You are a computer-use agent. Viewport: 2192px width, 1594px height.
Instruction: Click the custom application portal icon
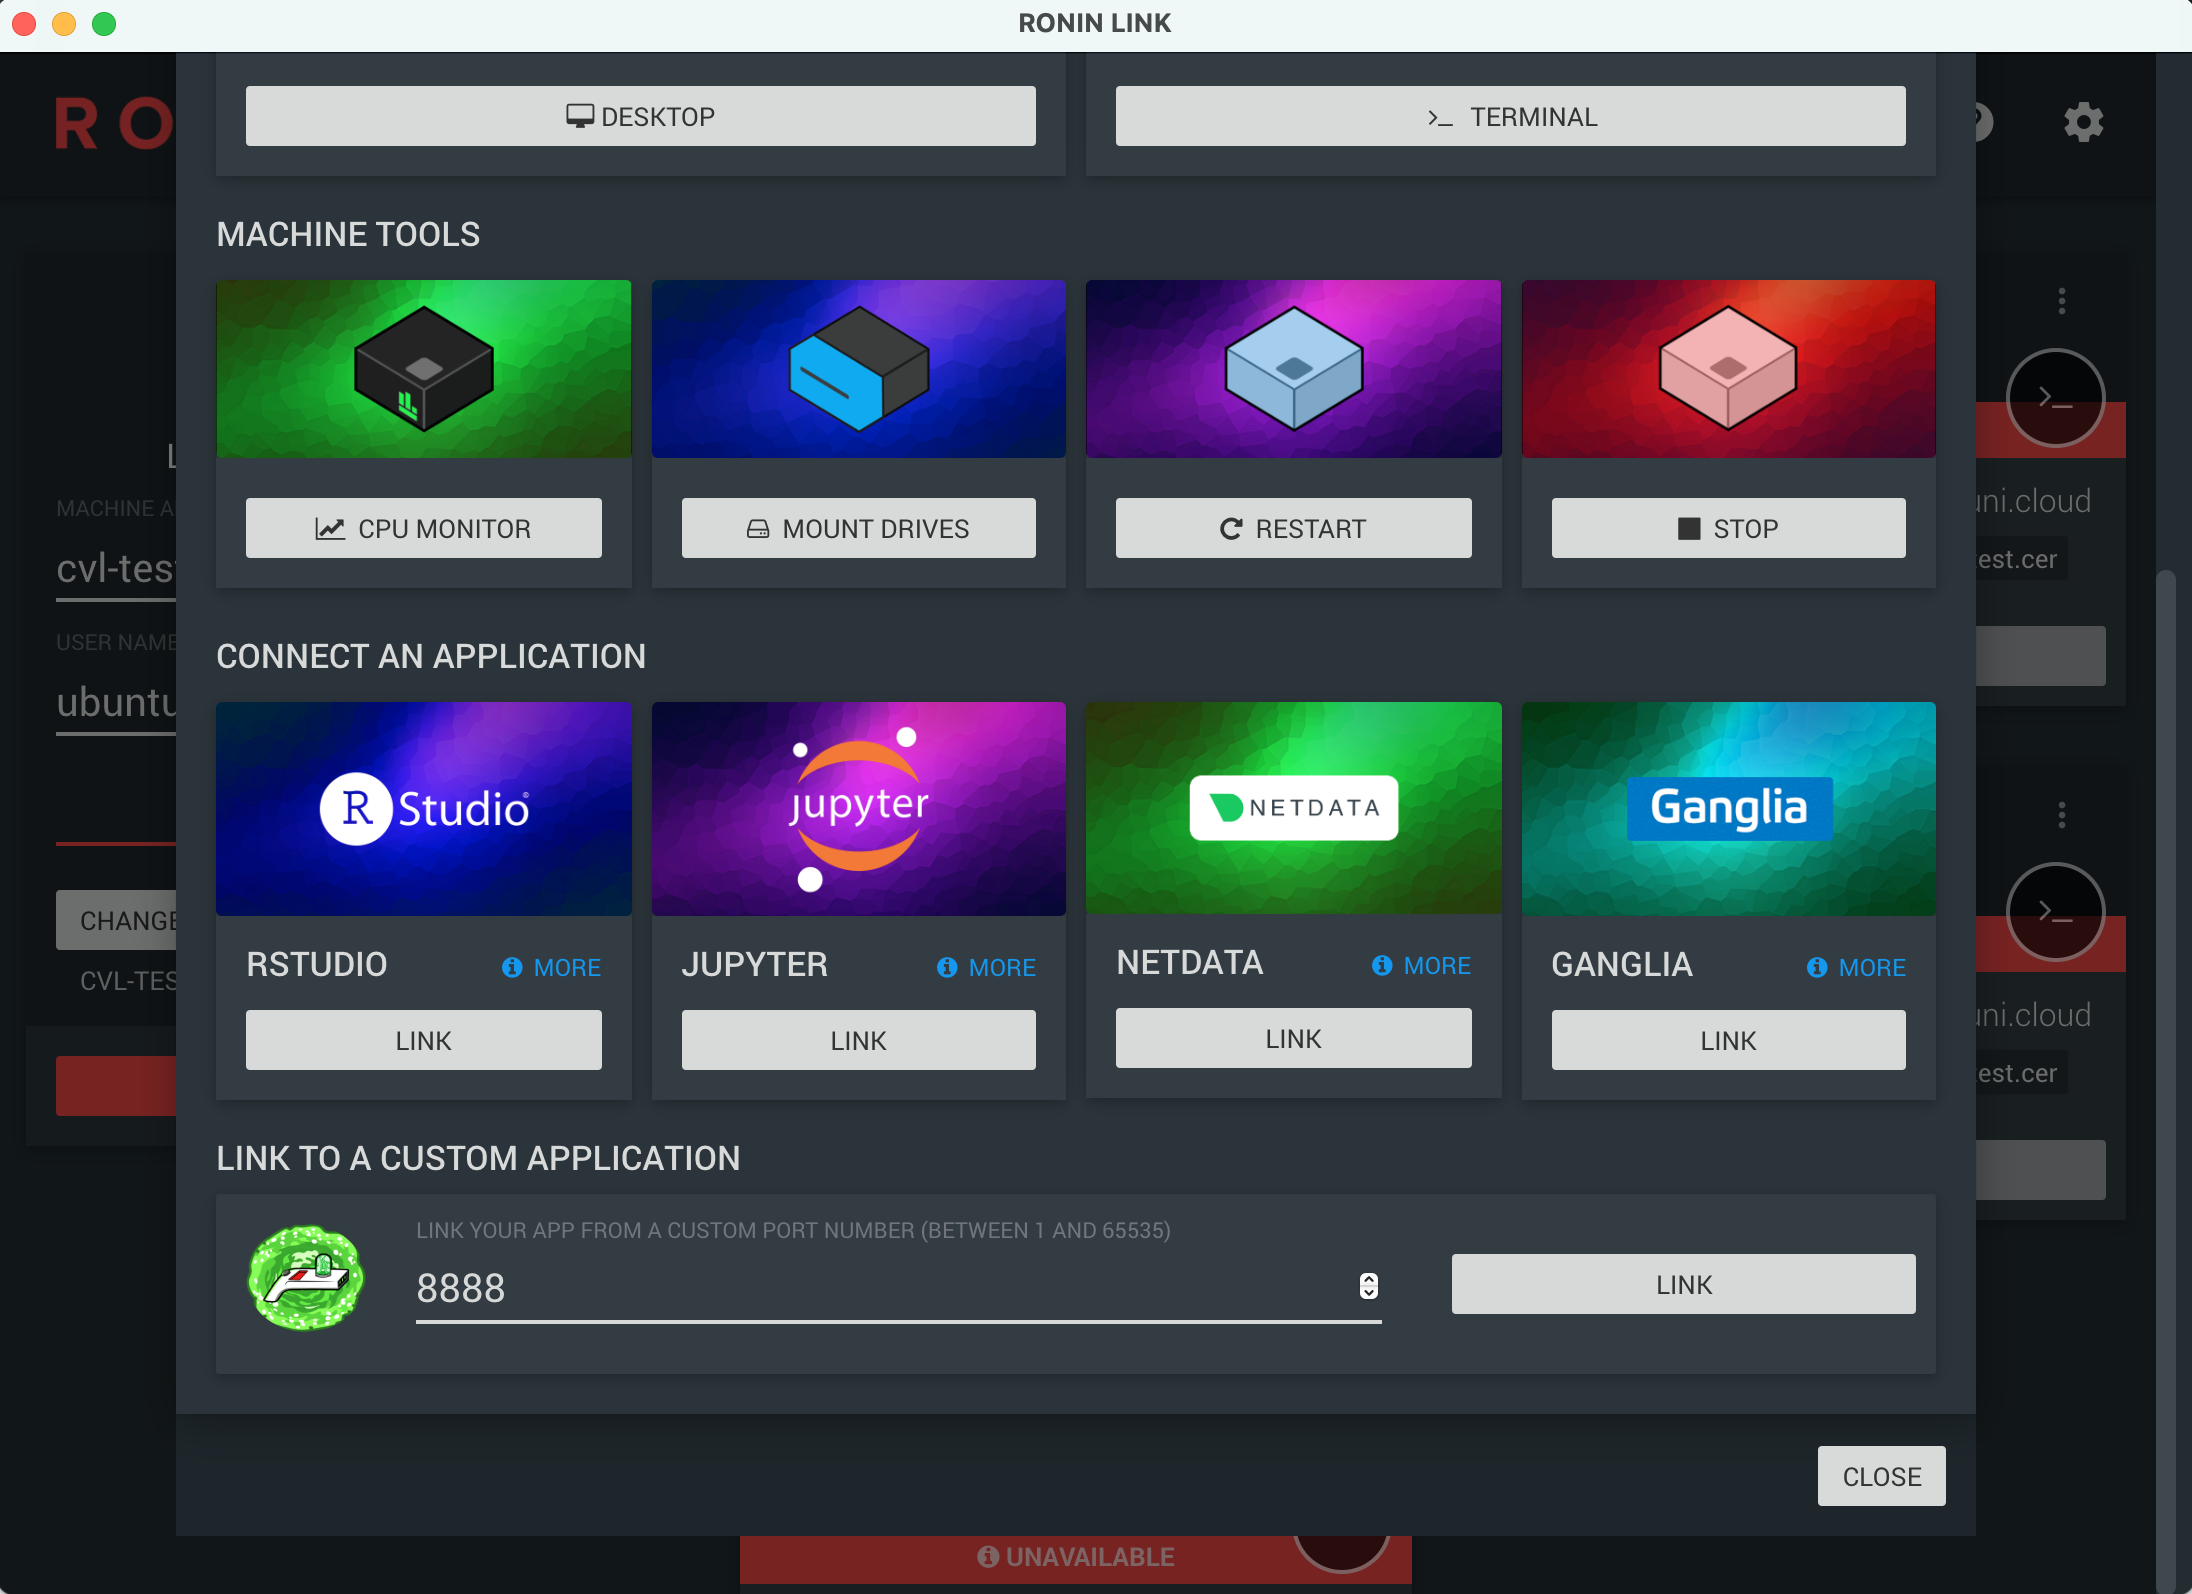pos(306,1278)
